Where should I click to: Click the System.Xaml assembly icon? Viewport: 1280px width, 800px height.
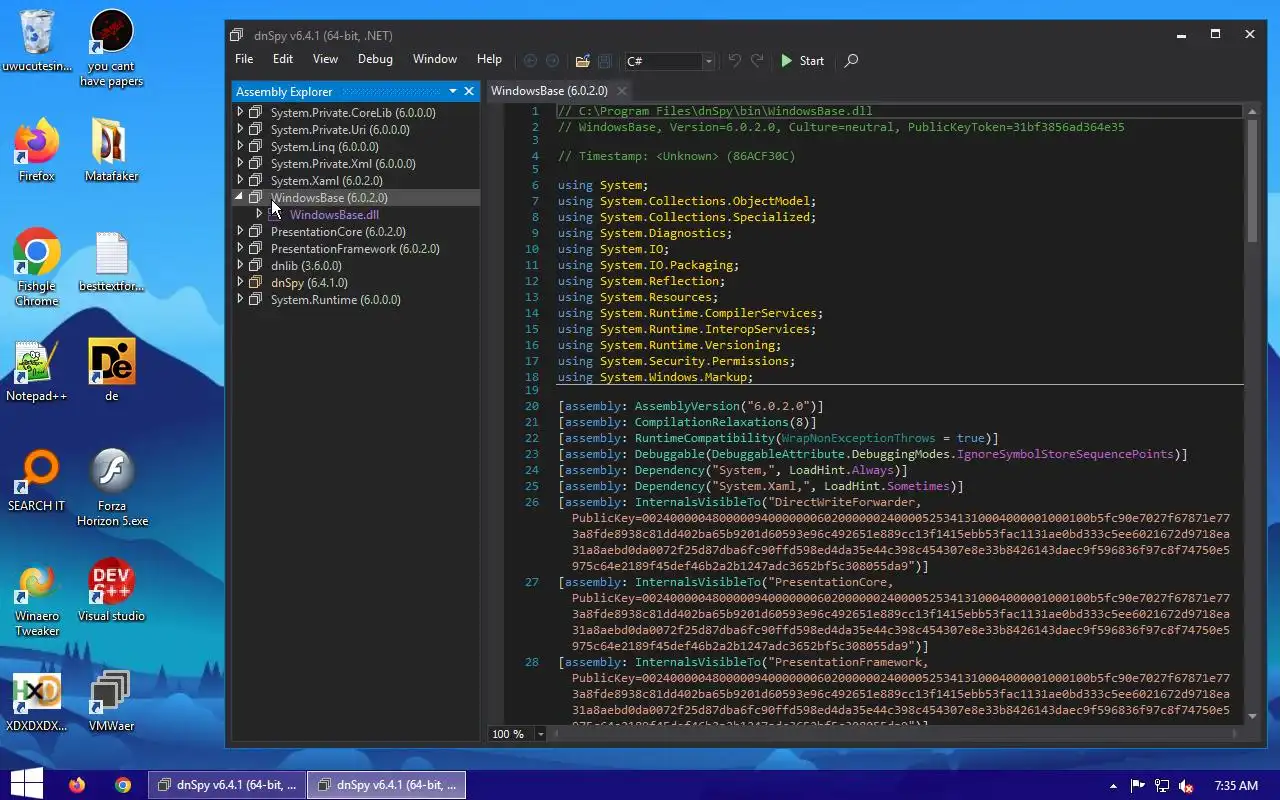click(256, 180)
